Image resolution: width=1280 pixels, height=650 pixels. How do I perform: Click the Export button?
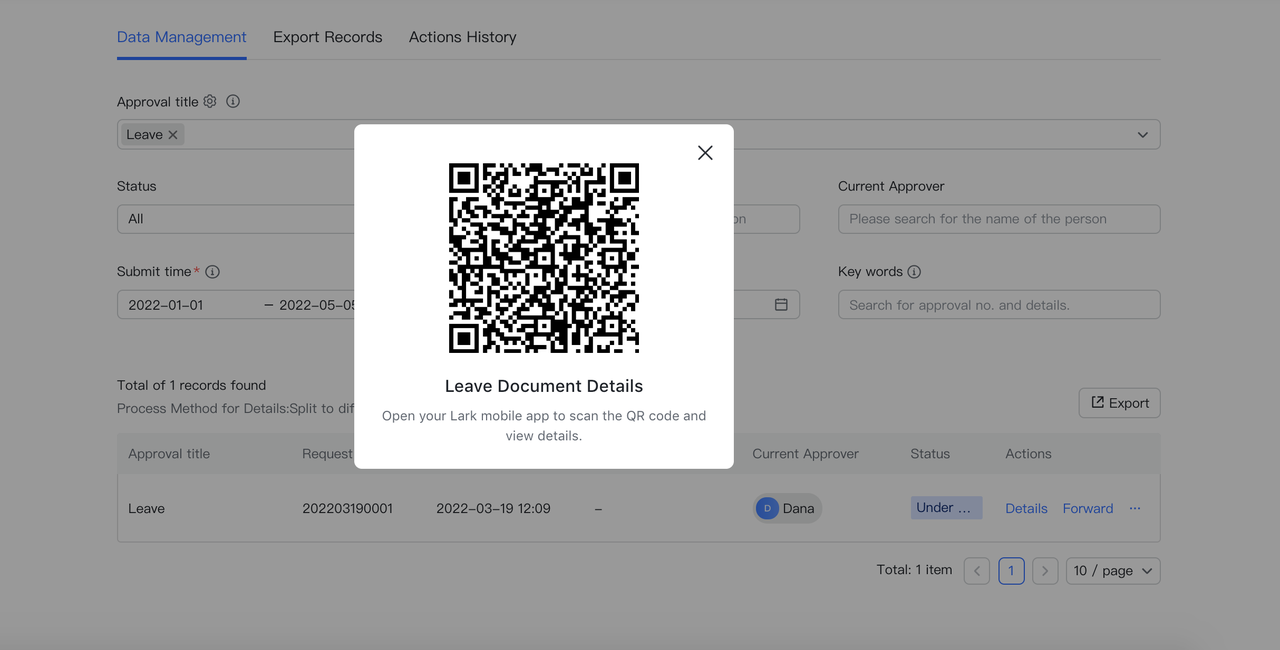tap(1119, 403)
